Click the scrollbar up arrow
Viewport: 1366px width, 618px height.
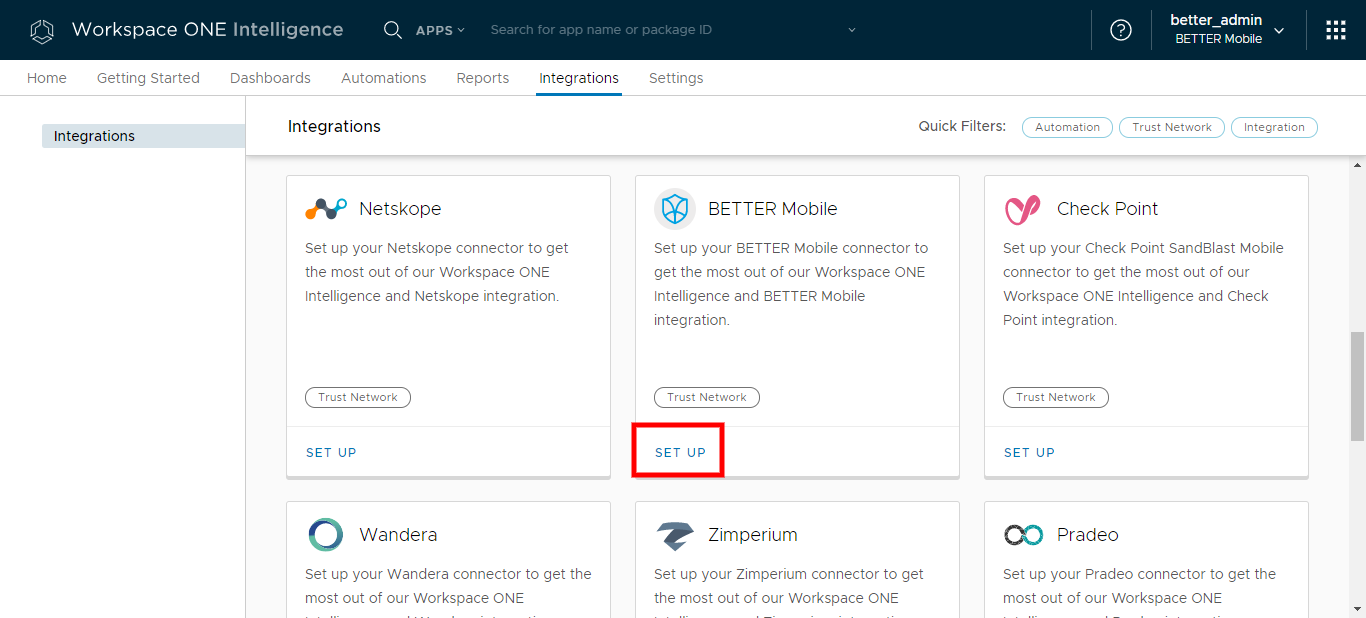[1358, 165]
